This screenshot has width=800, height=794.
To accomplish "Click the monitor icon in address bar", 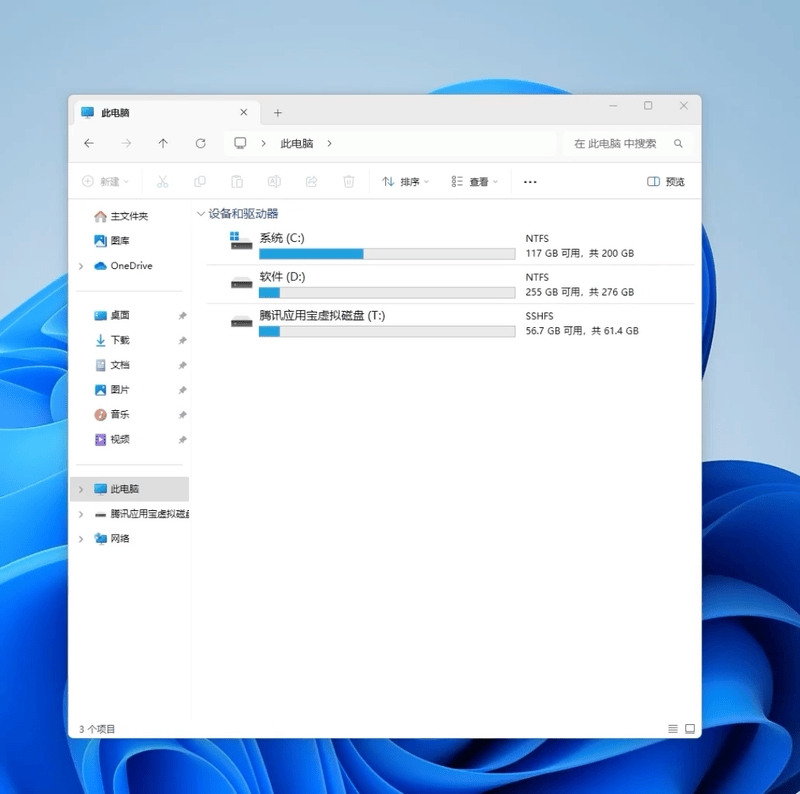I will coord(240,143).
